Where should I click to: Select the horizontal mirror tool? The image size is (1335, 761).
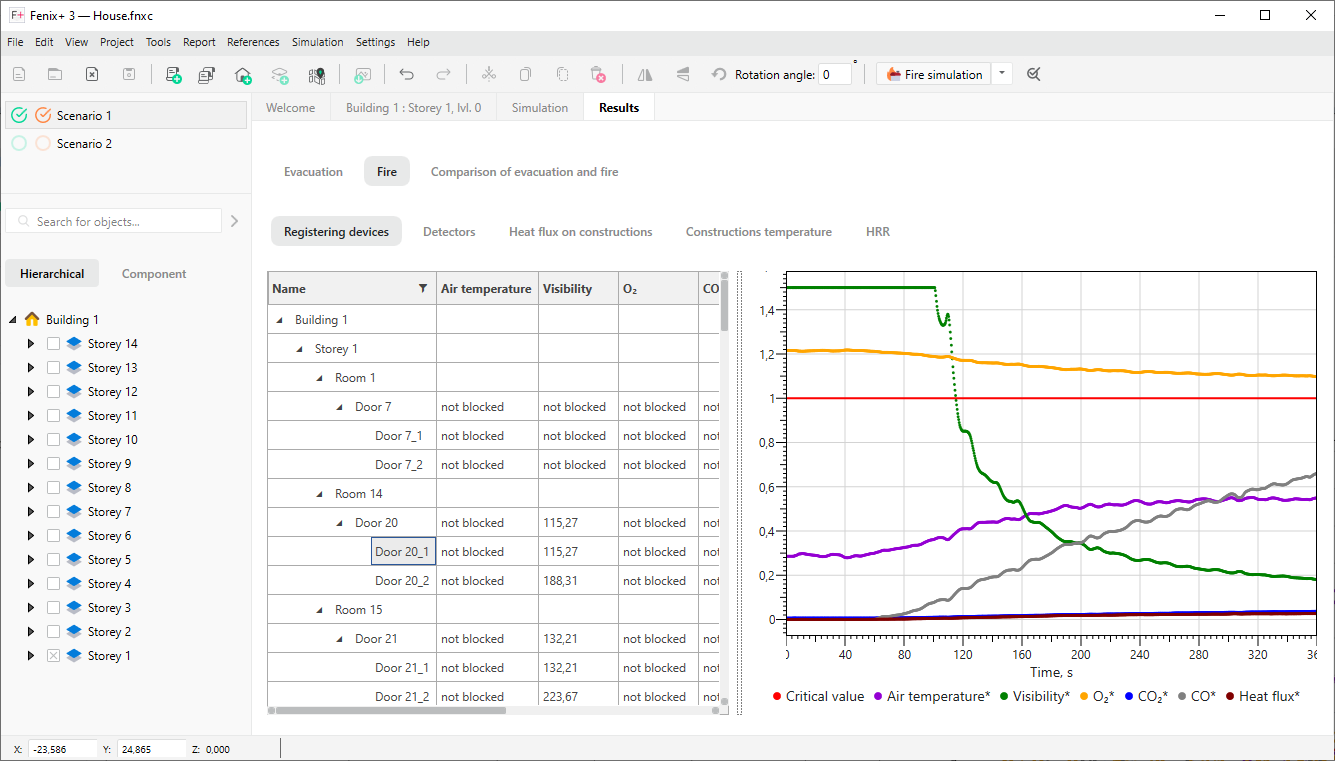pos(644,74)
